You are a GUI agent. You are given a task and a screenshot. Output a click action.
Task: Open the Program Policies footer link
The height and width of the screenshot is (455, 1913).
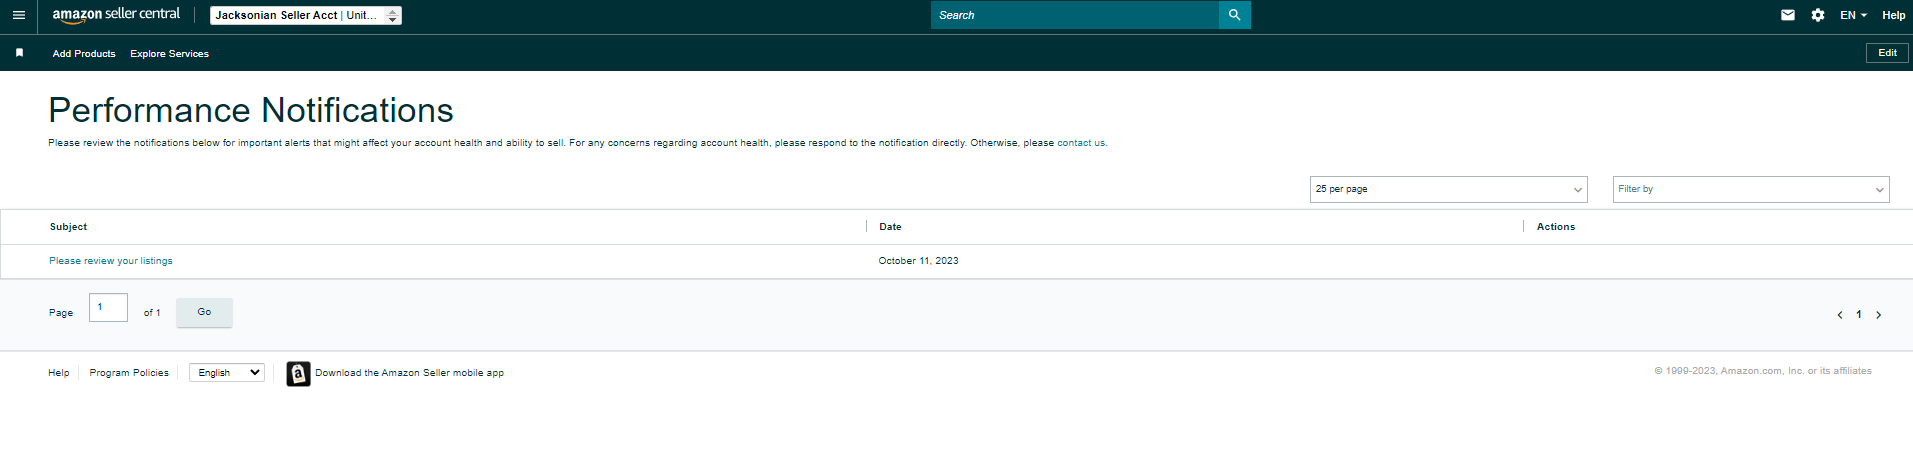[129, 373]
